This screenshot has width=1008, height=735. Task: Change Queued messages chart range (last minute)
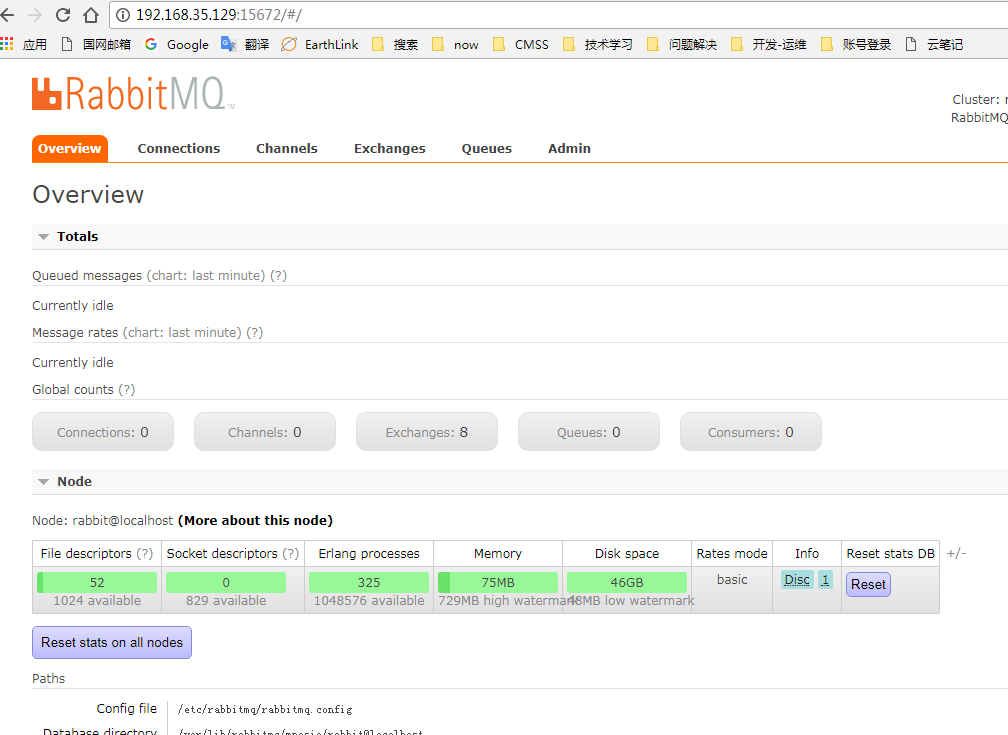pyautogui.click(x=206, y=275)
